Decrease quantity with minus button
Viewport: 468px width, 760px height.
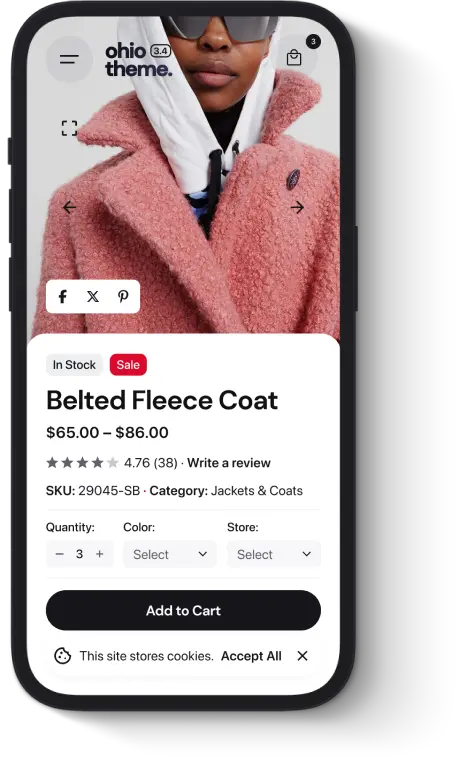coord(60,554)
